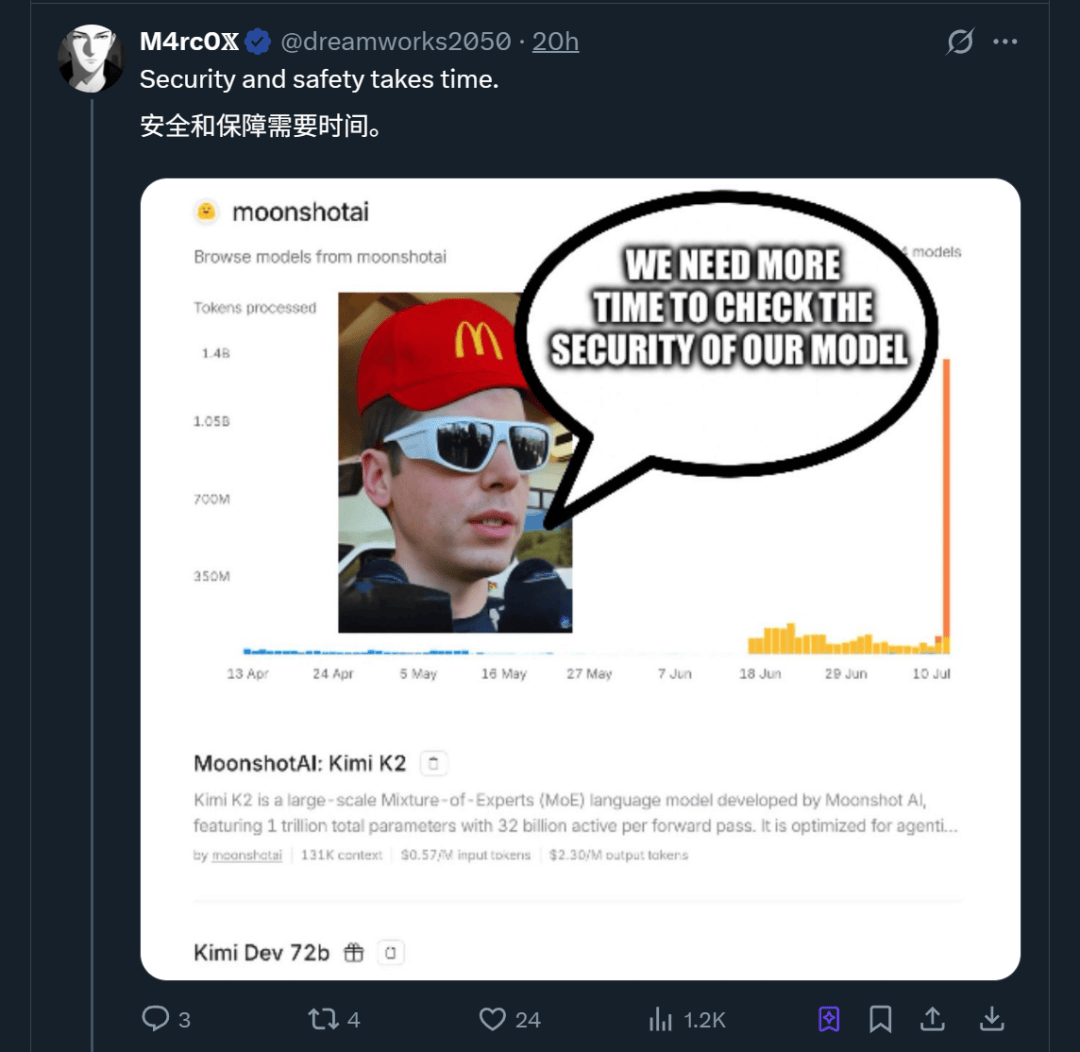This screenshot has width=1080, height=1052.
Task: Repost the tweet using the repost arrows
Action: (x=322, y=1018)
